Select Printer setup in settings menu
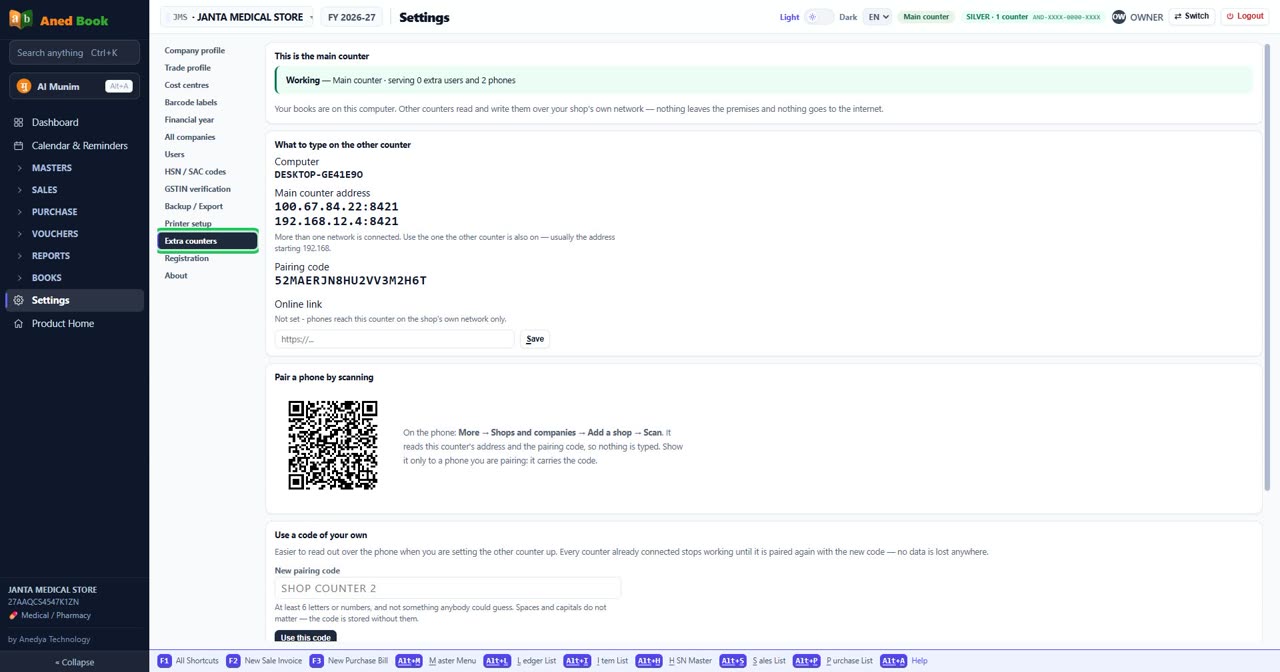Image resolution: width=1280 pixels, height=672 pixels. [x=188, y=224]
